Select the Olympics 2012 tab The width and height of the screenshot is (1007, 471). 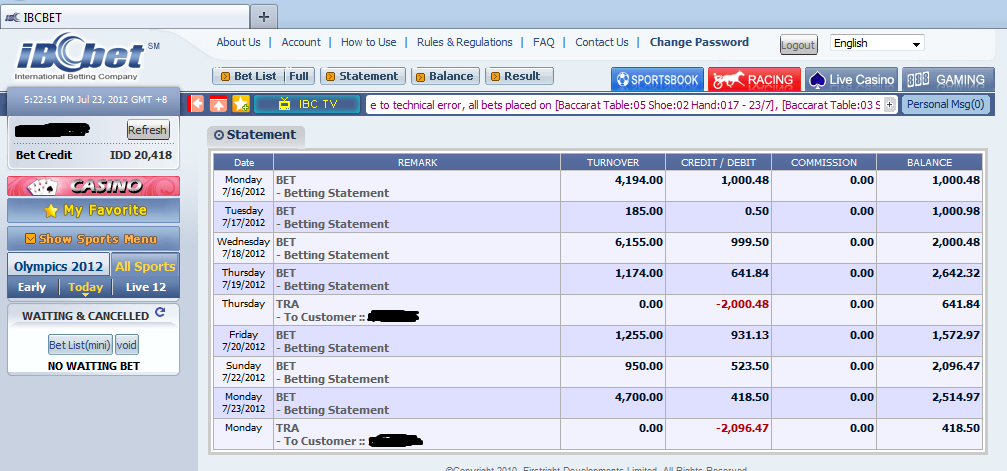coord(58,266)
